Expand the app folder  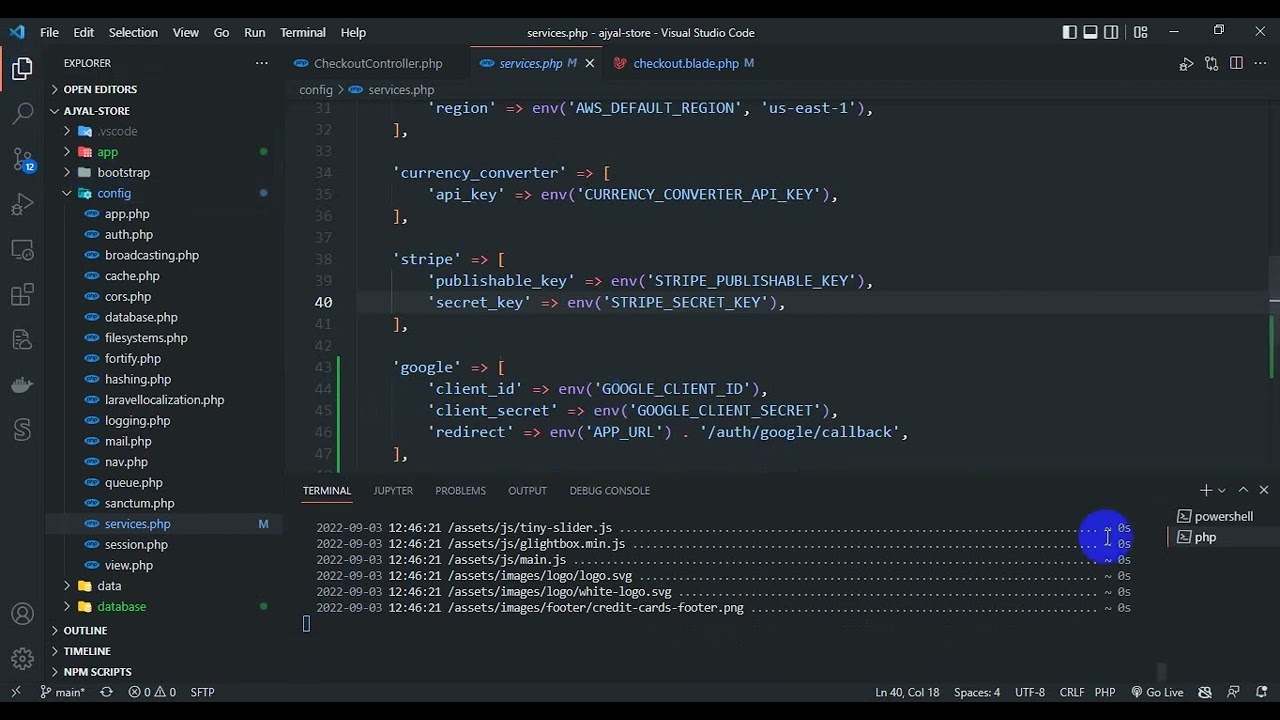click(107, 152)
